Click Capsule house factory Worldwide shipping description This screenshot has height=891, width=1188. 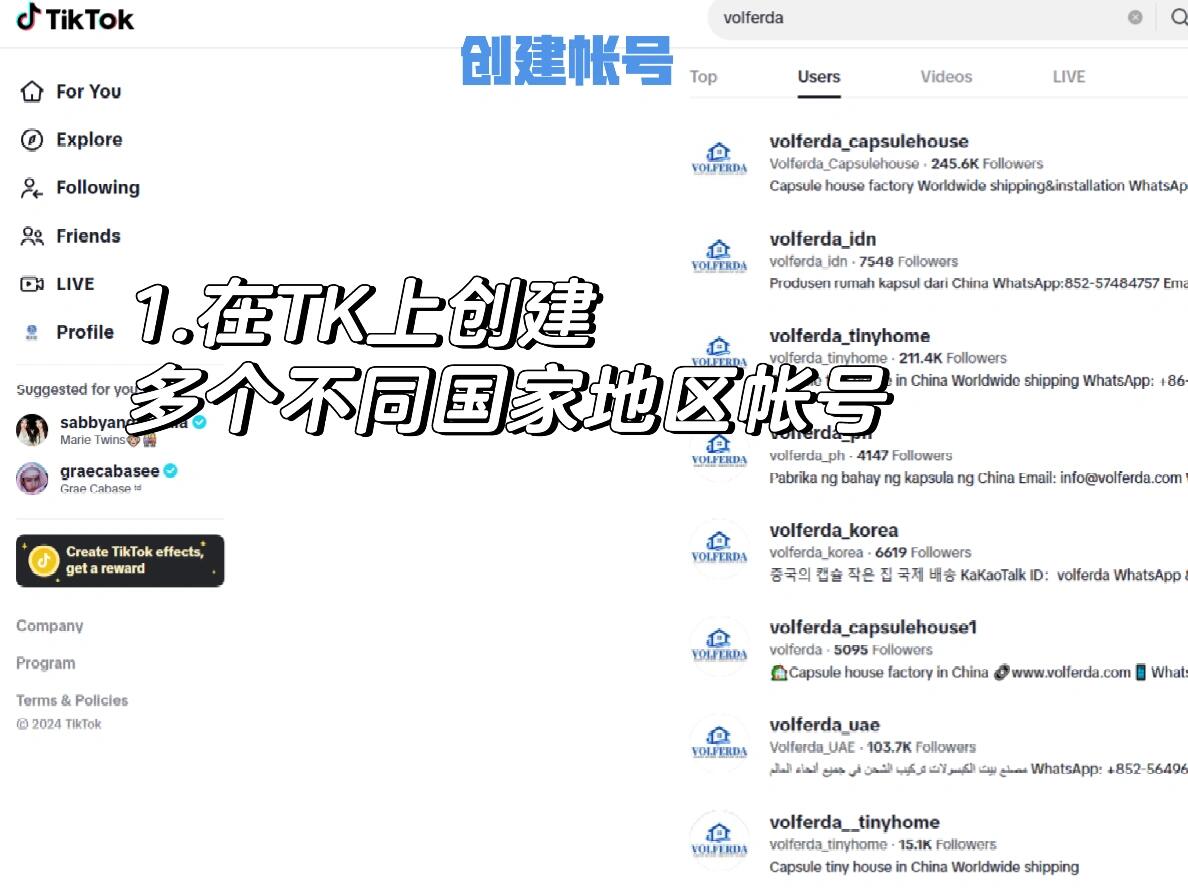click(x=978, y=186)
